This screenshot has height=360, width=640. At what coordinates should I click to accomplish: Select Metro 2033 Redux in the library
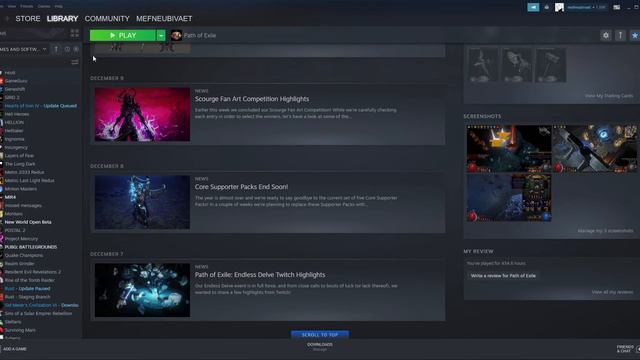(24, 172)
